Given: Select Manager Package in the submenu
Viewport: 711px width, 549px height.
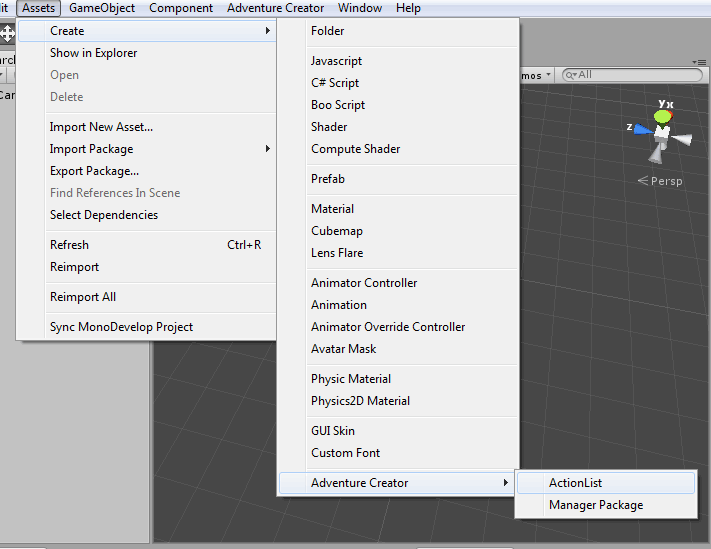Looking at the screenshot, I should [606, 505].
